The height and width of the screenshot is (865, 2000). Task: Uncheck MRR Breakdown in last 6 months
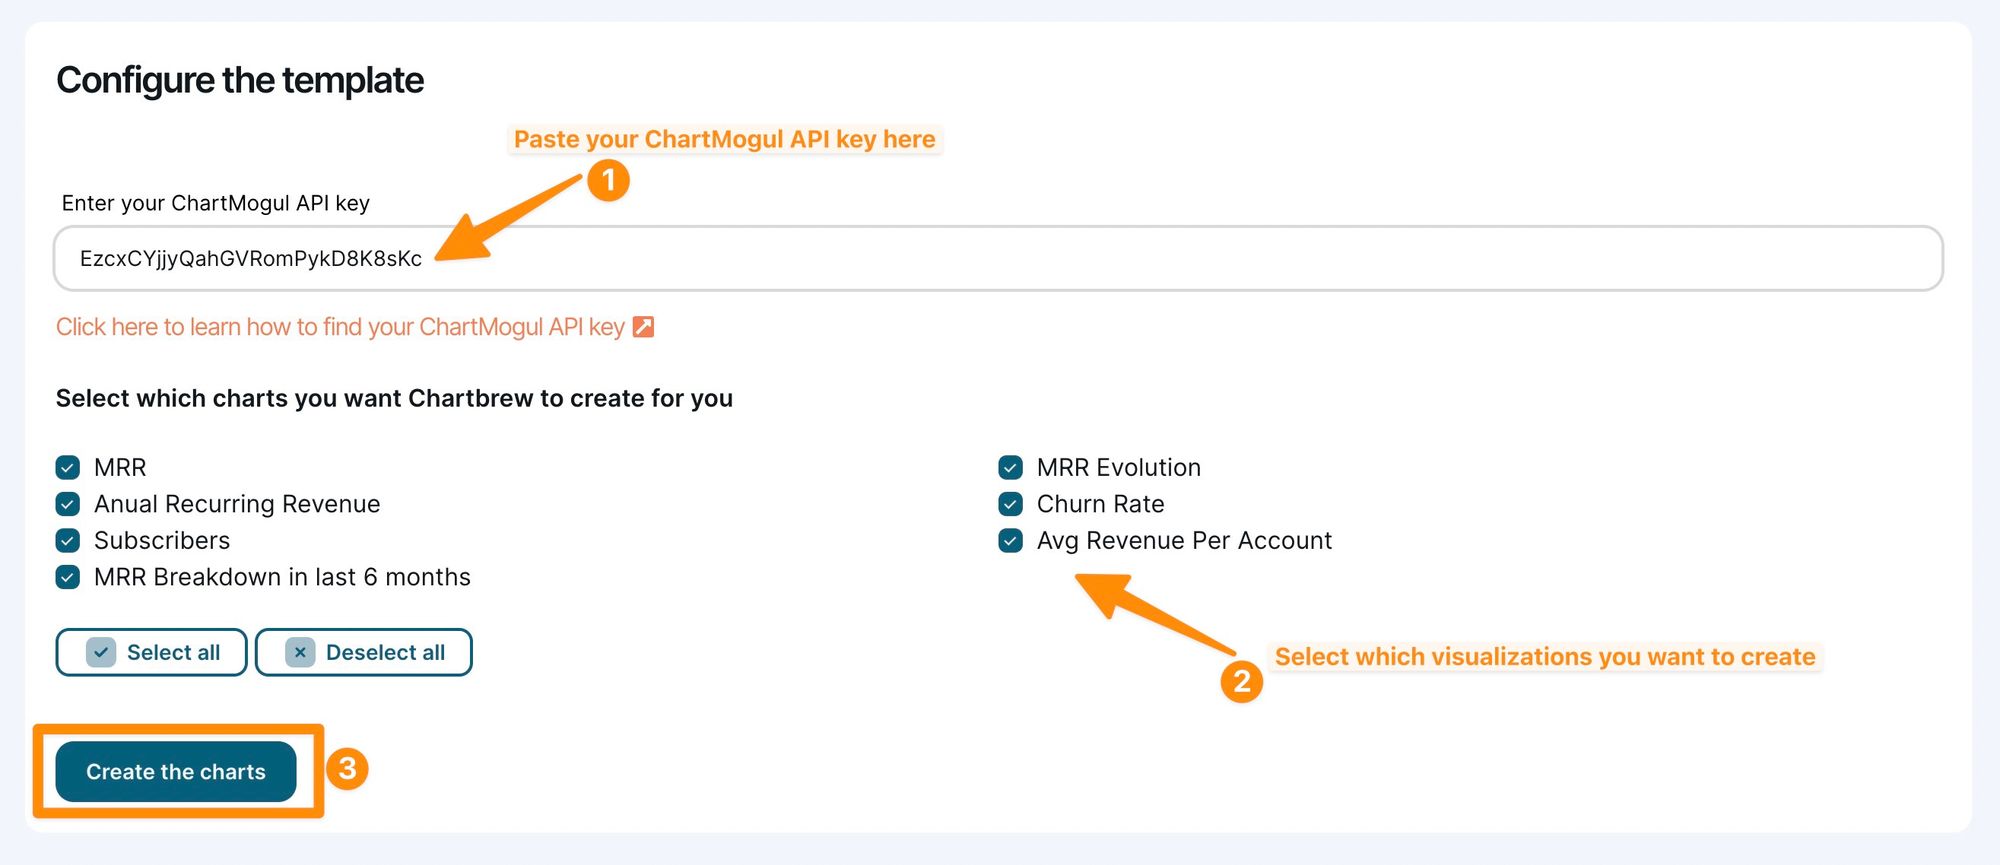pyautogui.click(x=67, y=577)
